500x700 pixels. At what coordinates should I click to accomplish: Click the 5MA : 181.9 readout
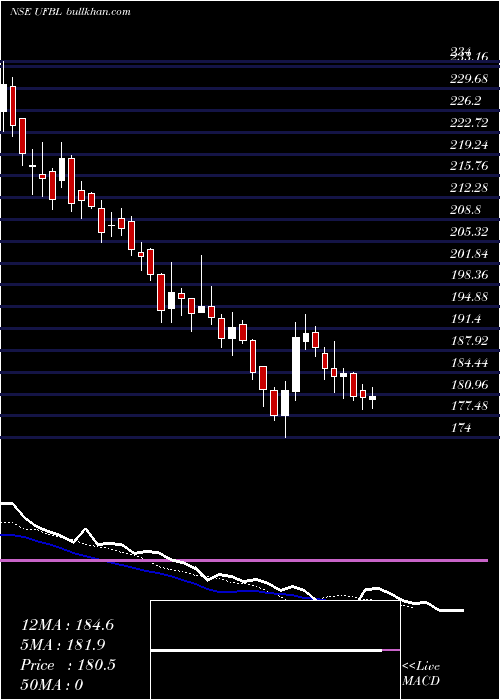63,645
